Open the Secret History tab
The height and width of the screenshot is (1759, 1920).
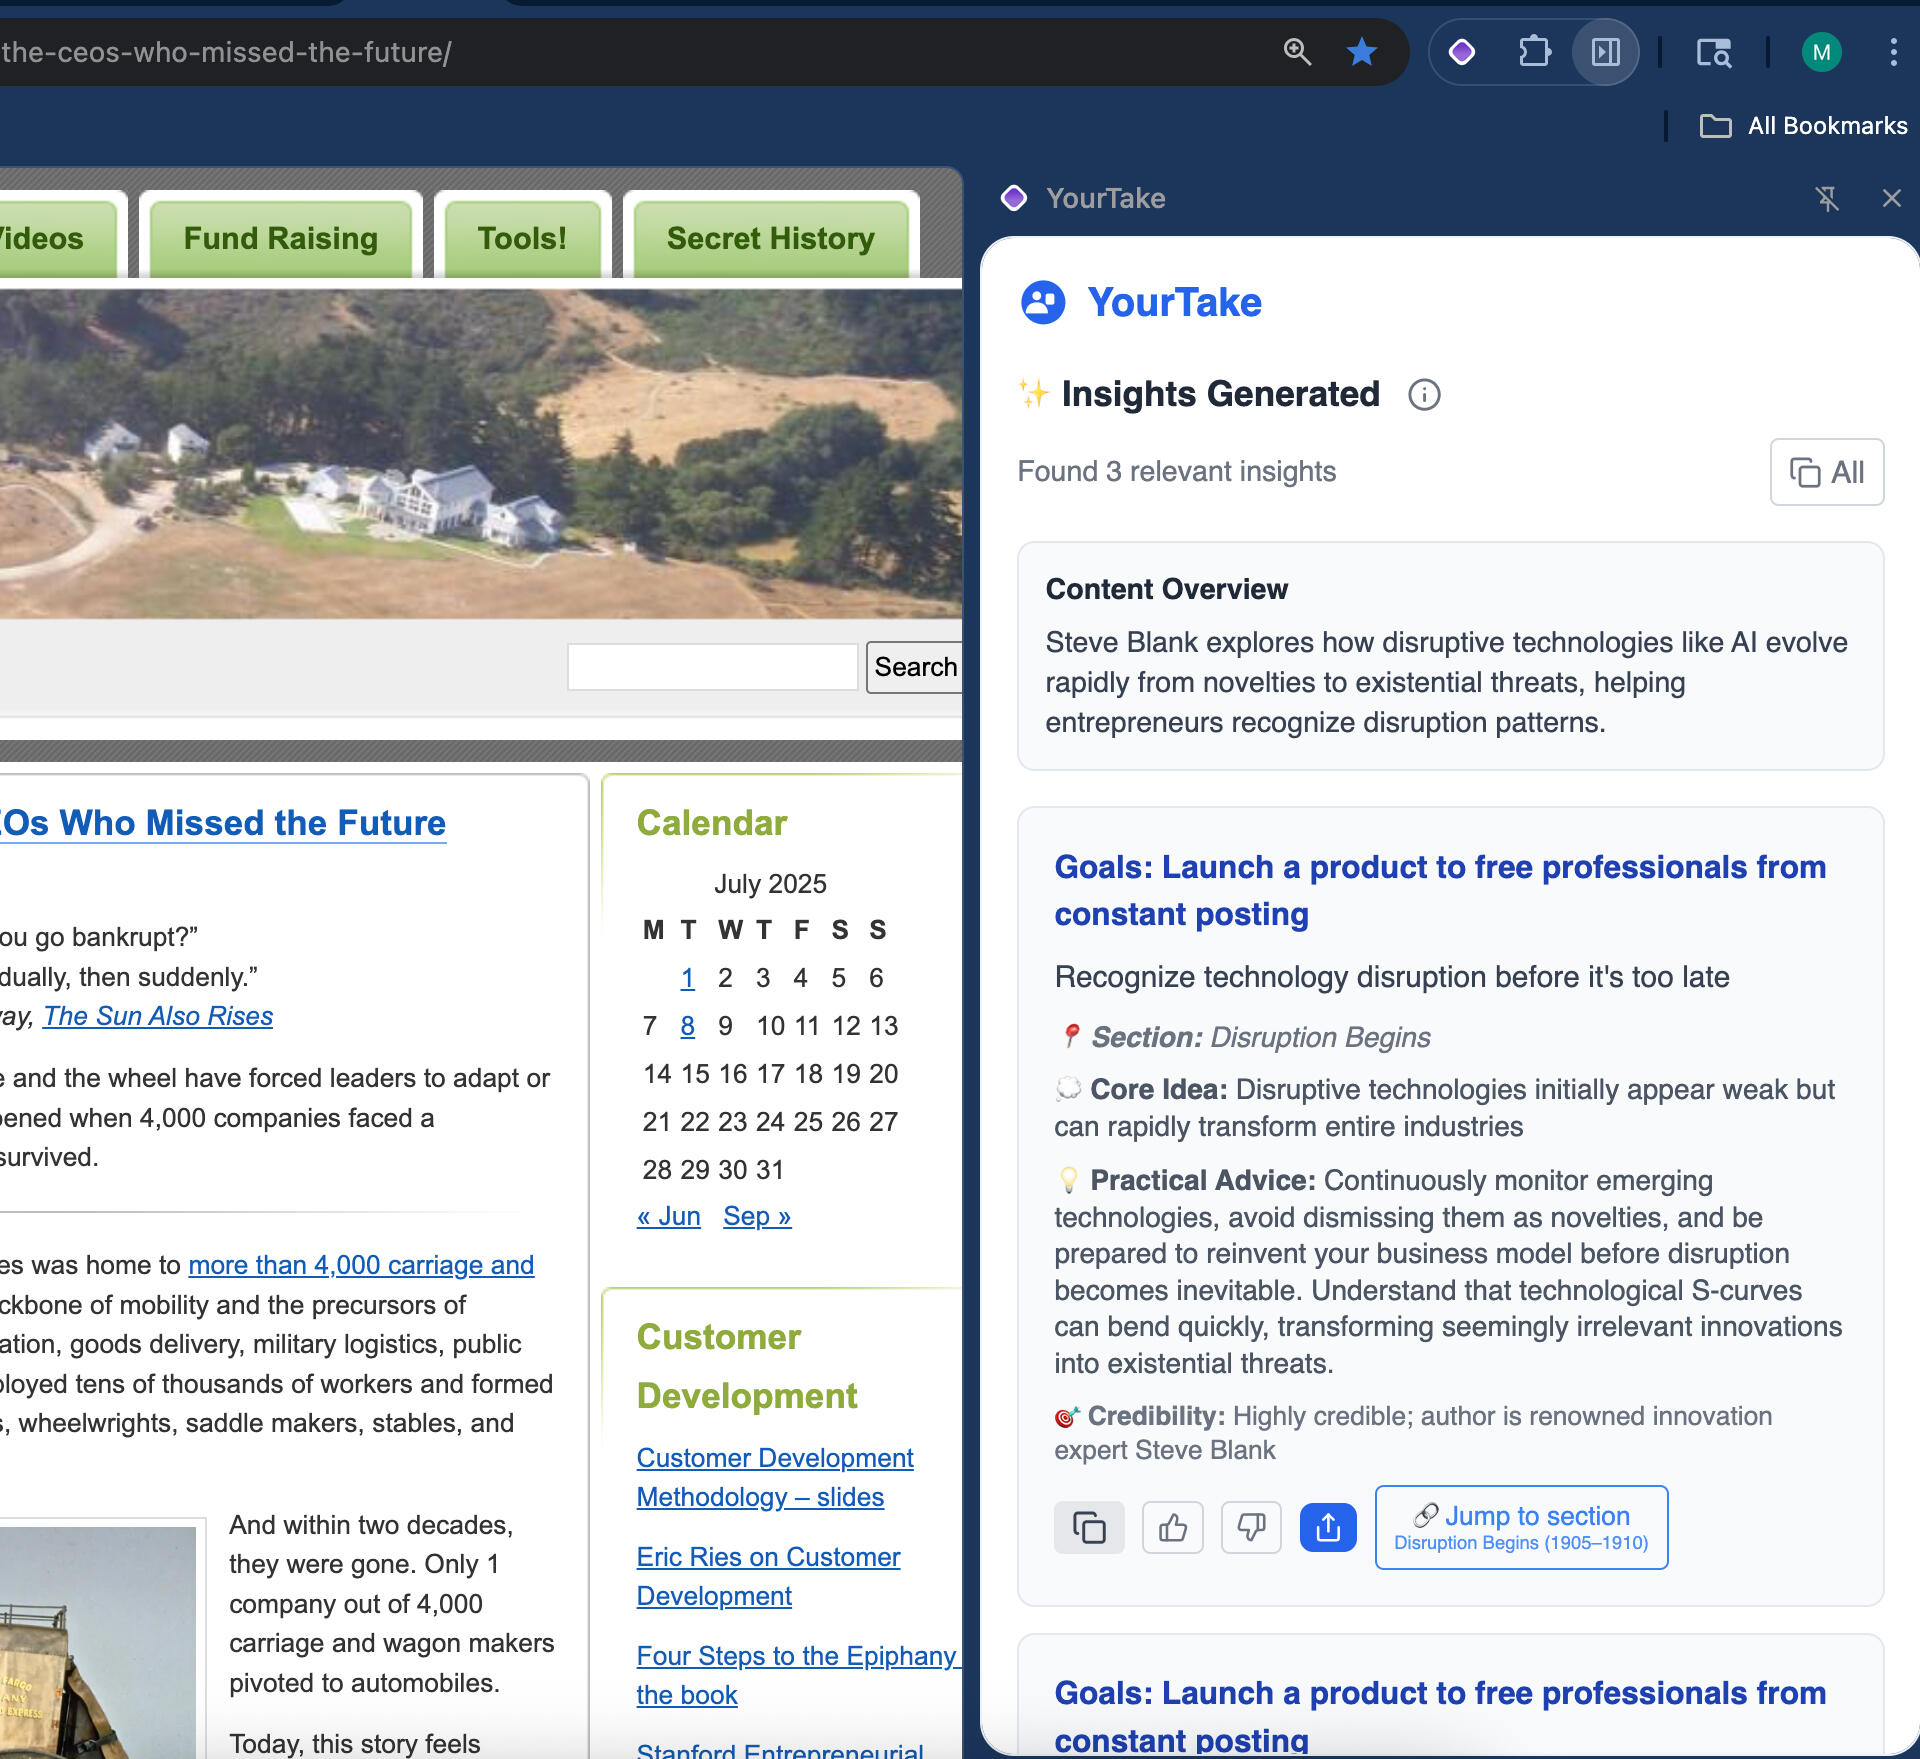(770, 239)
